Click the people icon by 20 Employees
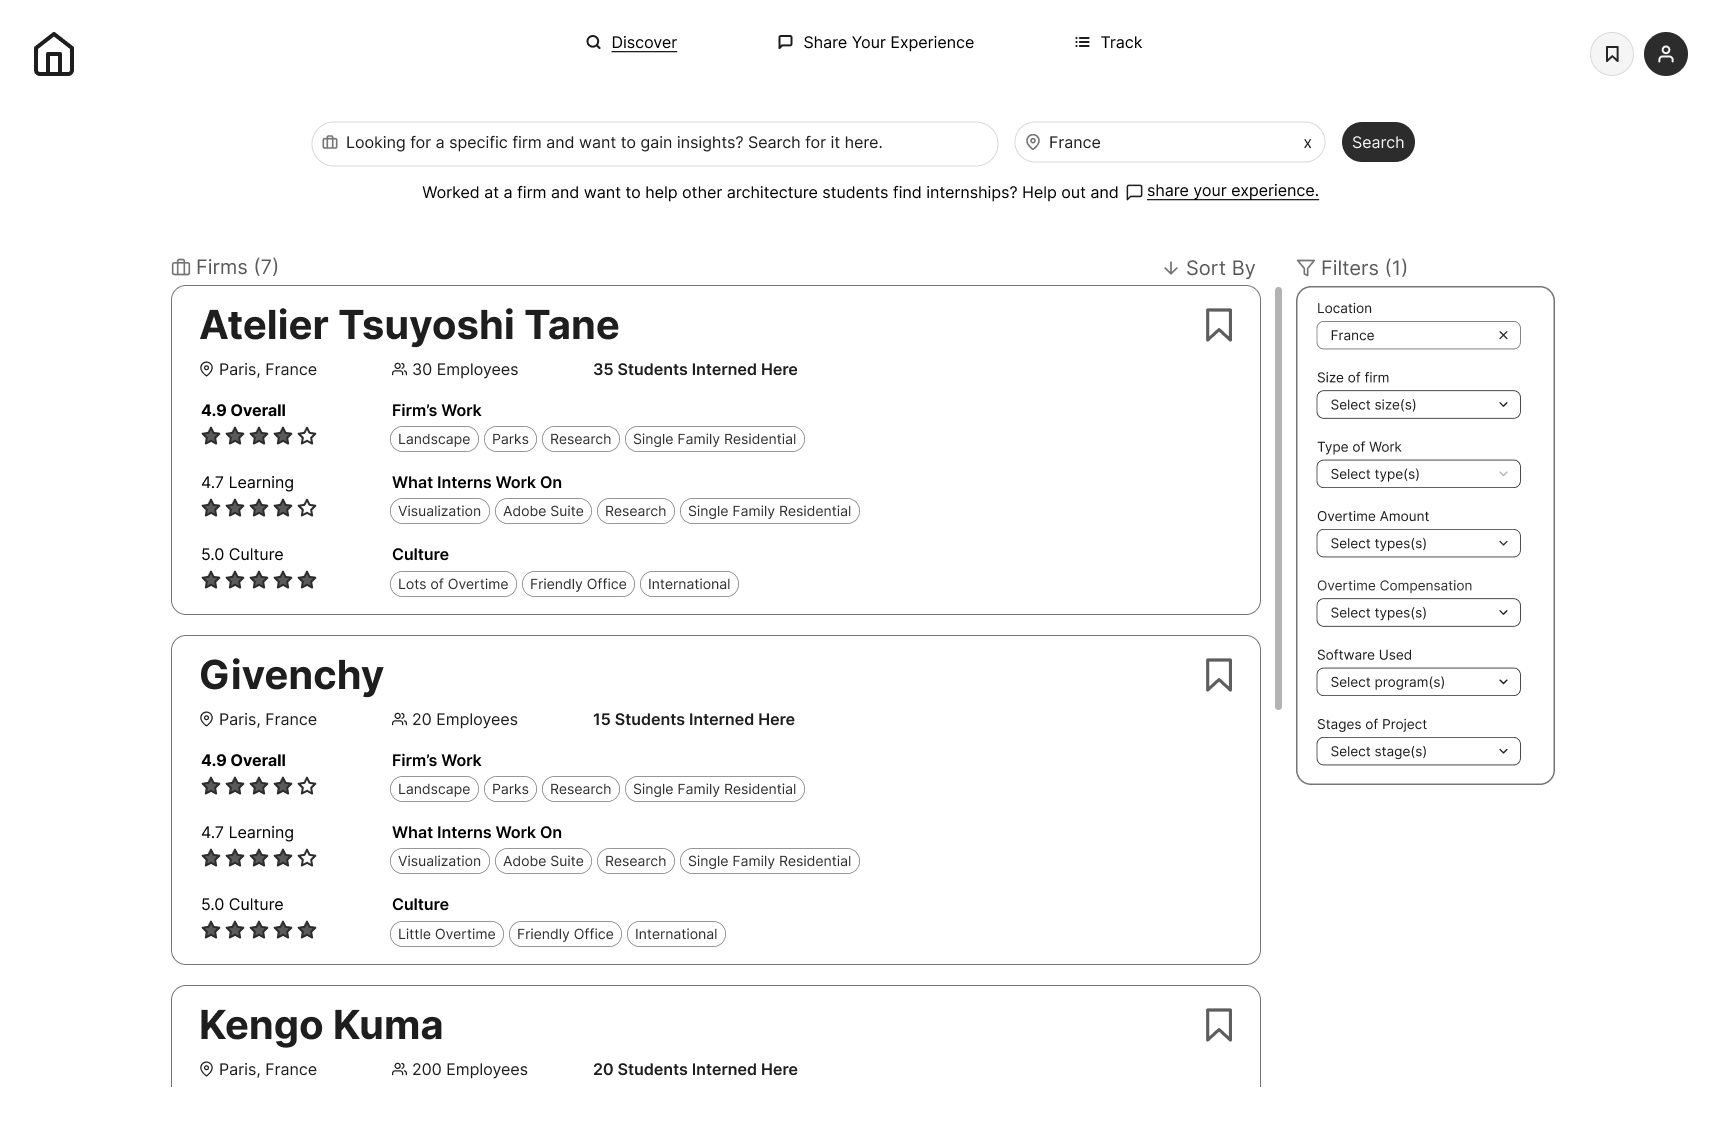The width and height of the screenshot is (1728, 1126). point(399,719)
